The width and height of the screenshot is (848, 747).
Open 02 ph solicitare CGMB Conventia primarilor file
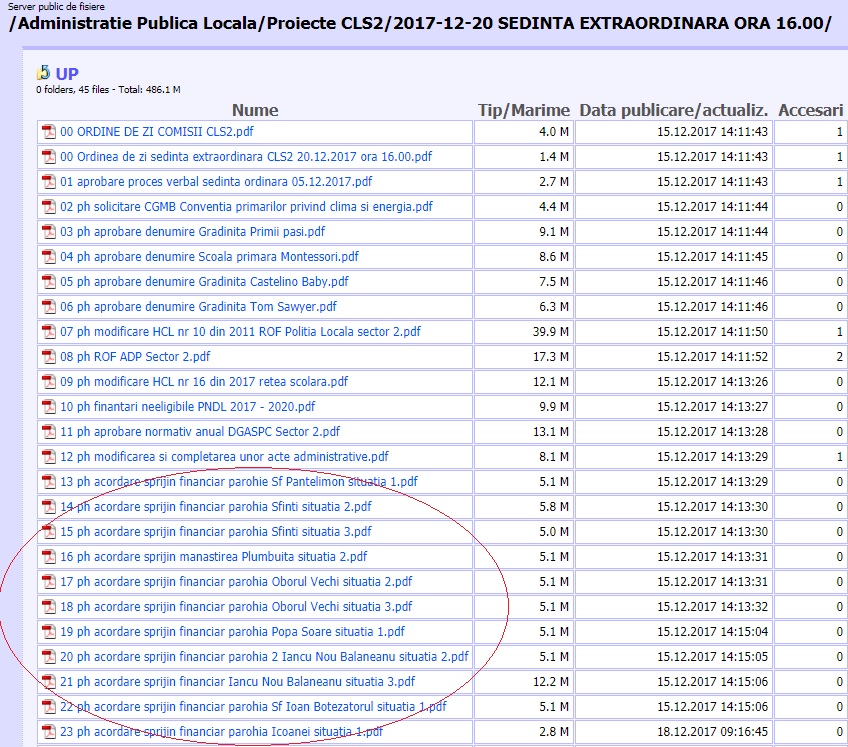coord(246,207)
